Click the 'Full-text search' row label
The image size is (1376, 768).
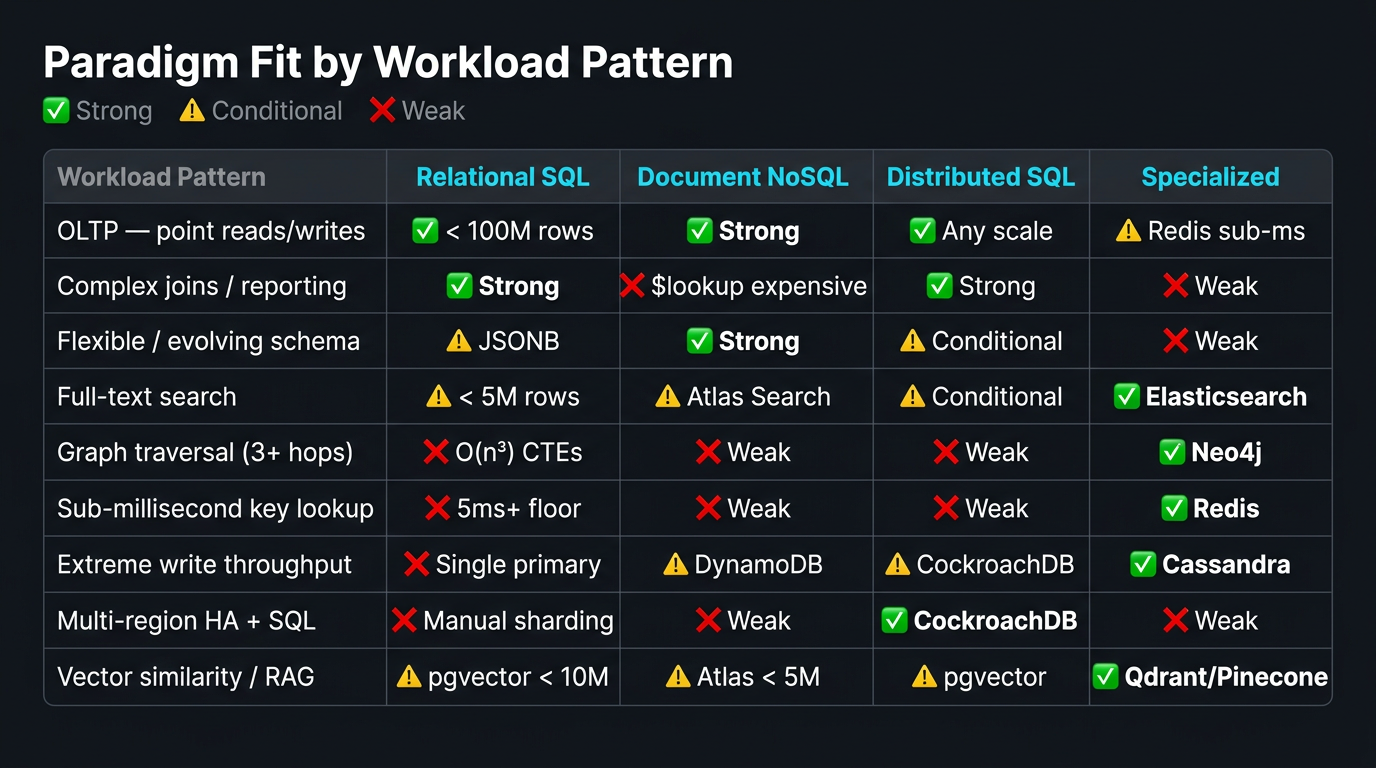point(147,397)
